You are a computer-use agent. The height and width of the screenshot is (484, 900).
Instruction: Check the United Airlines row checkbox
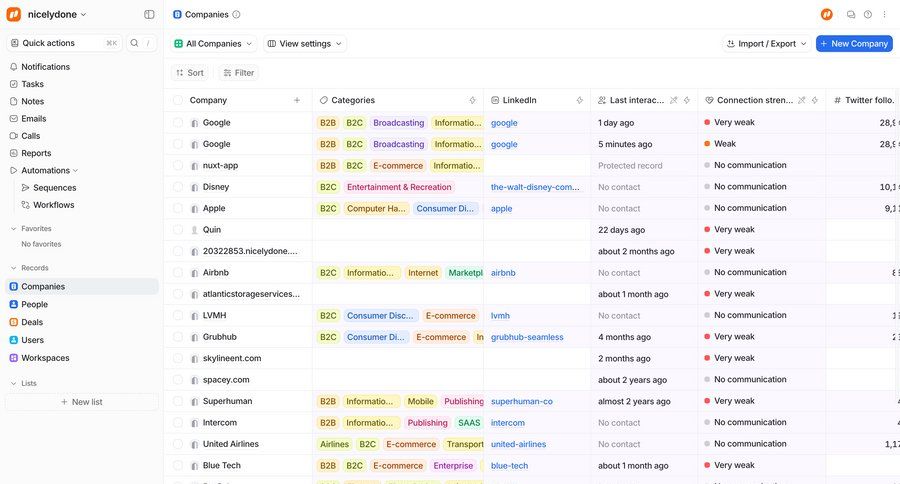coord(178,444)
